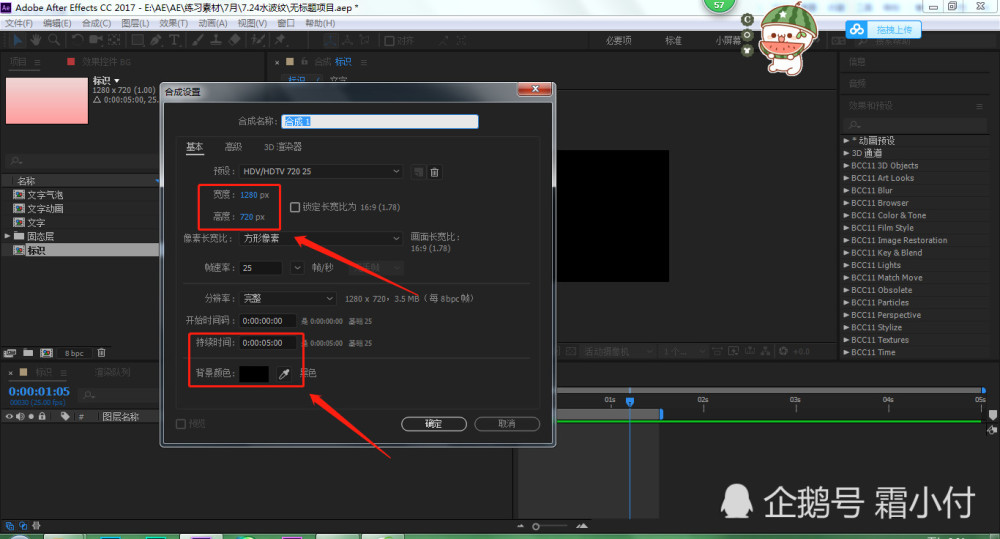The height and width of the screenshot is (539, 1000).
Task: Open the 效果(T) menu
Action: click(173, 23)
